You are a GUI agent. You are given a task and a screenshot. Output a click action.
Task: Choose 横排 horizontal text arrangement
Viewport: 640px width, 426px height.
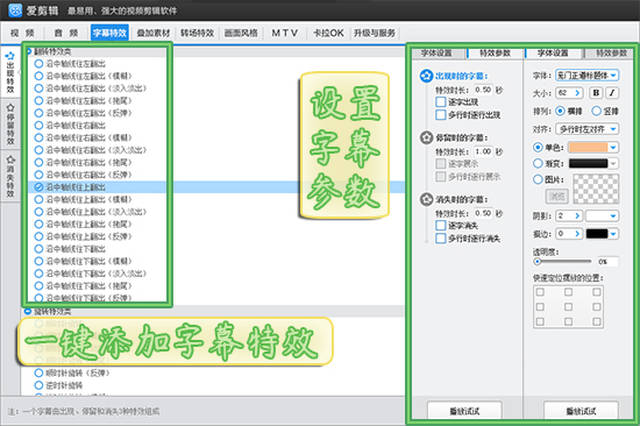point(560,111)
